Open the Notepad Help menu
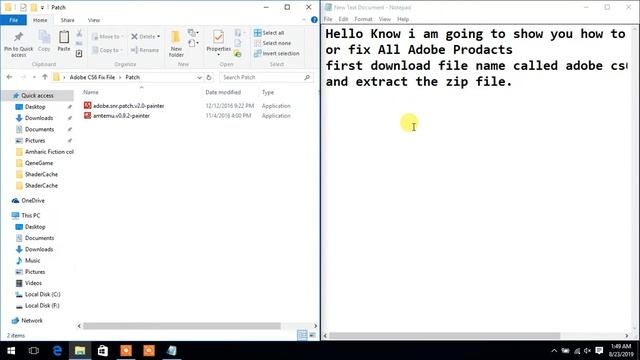The width and height of the screenshot is (640, 360). point(403,19)
